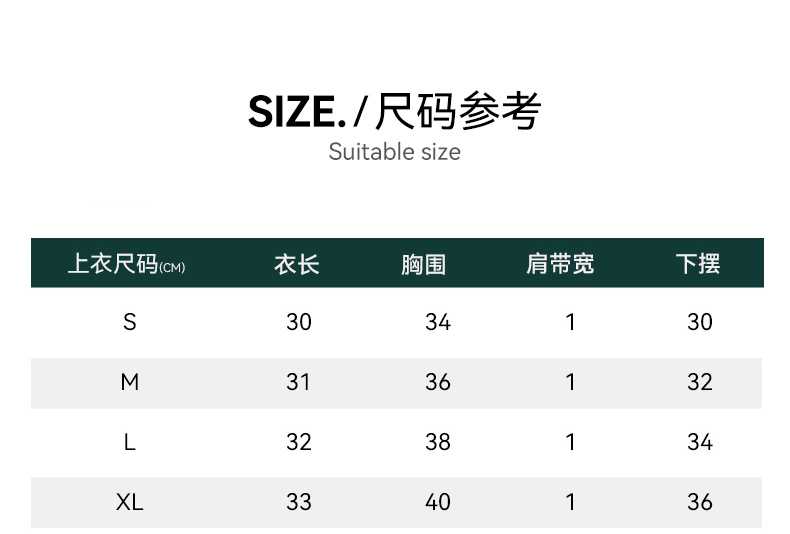Click the 衣长 value 31 for size M

(x=298, y=382)
